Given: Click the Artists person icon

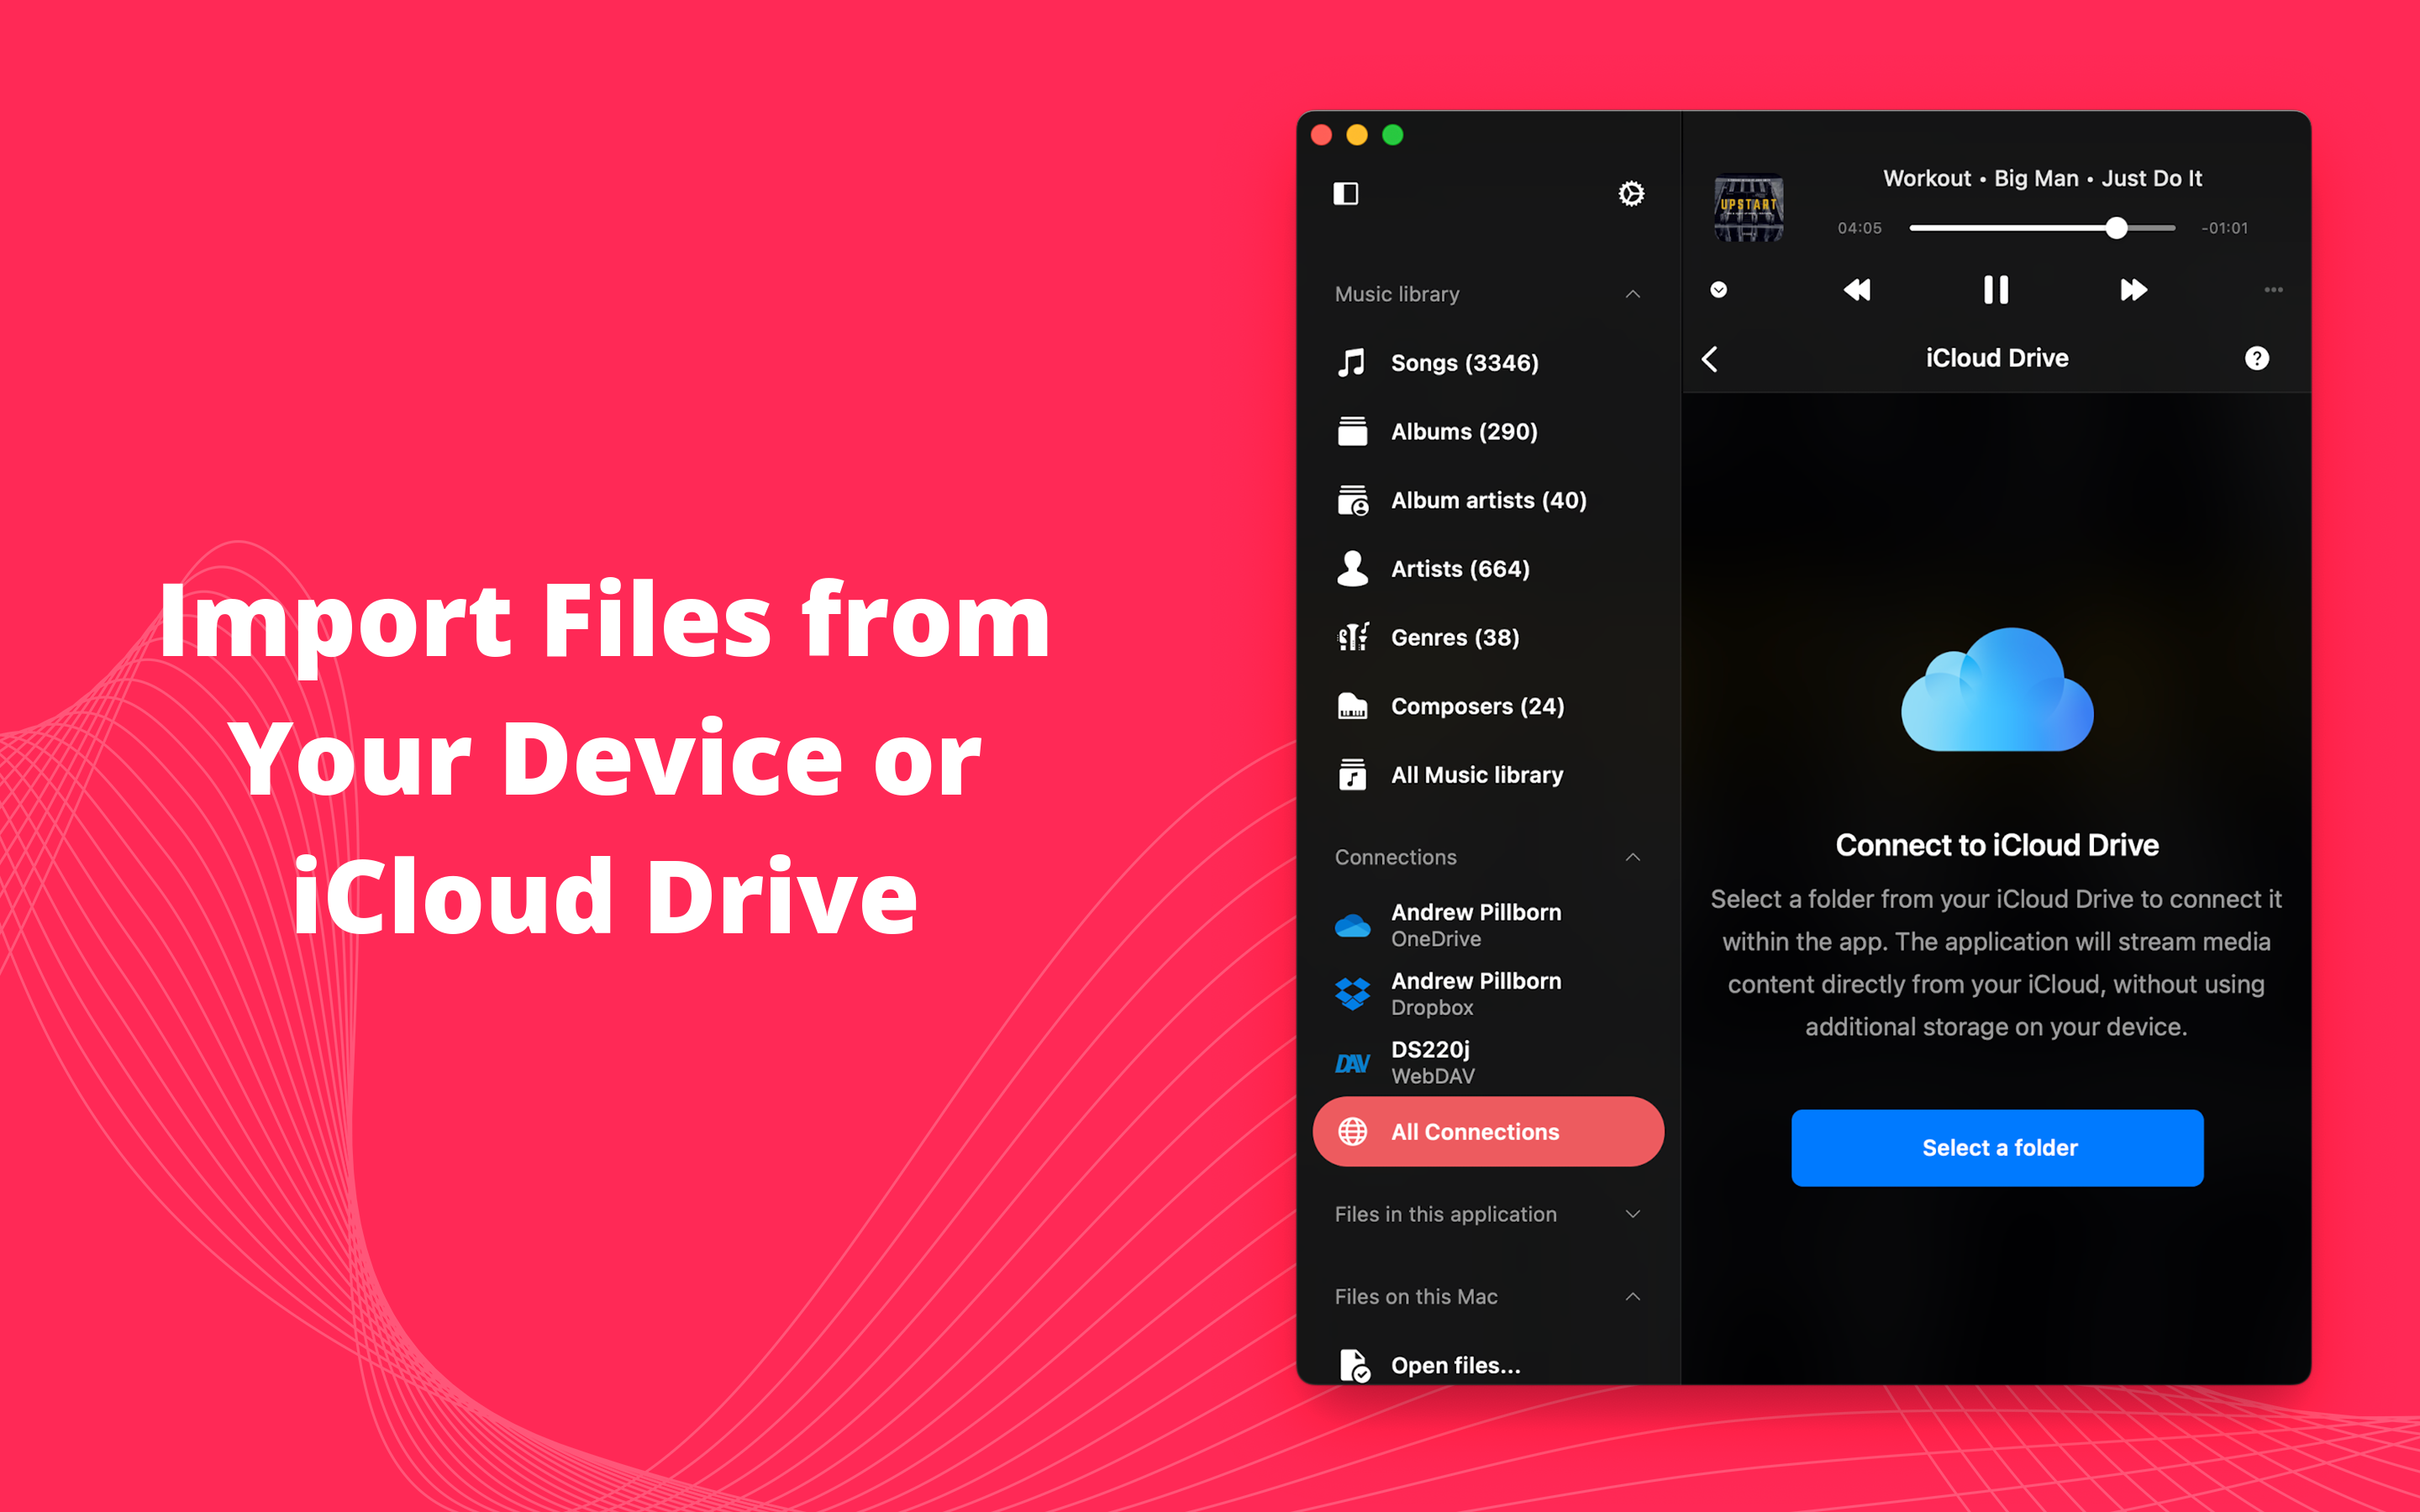Looking at the screenshot, I should [1352, 568].
